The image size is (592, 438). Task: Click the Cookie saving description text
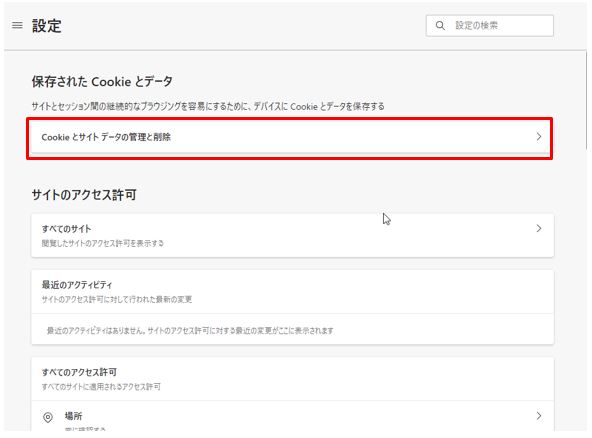tap(208, 106)
